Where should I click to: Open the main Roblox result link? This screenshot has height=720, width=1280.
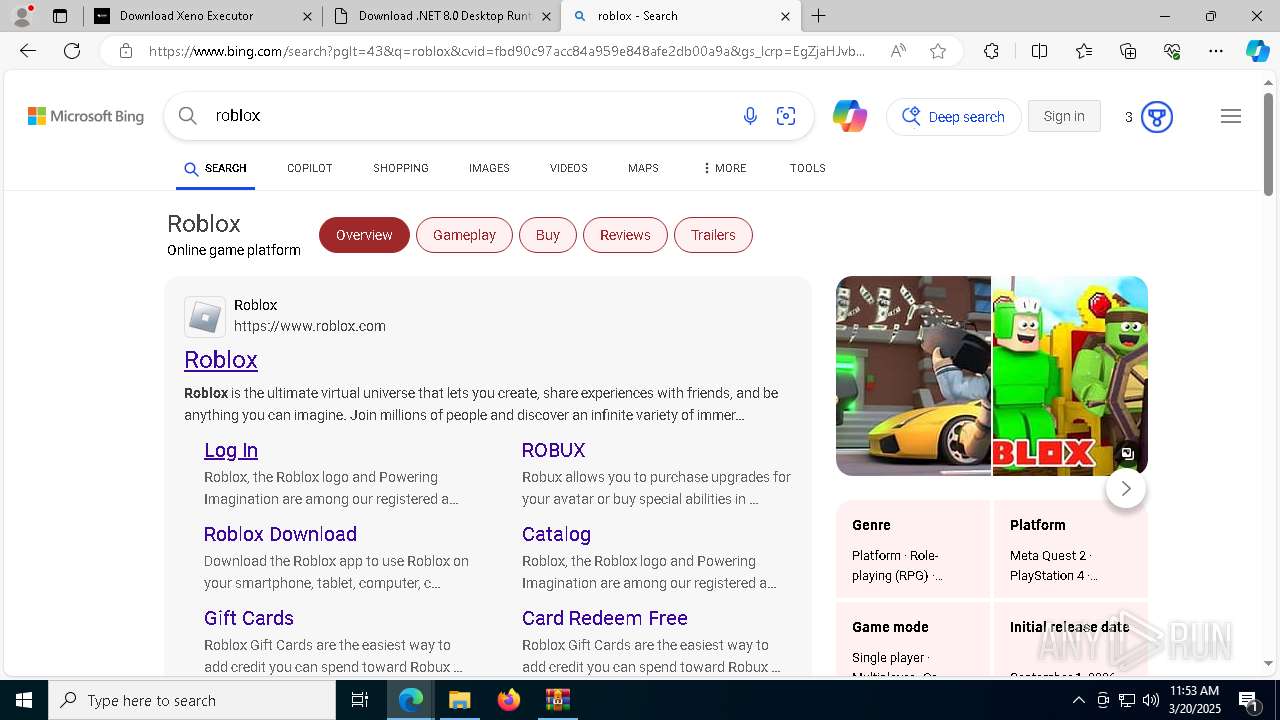(221, 360)
